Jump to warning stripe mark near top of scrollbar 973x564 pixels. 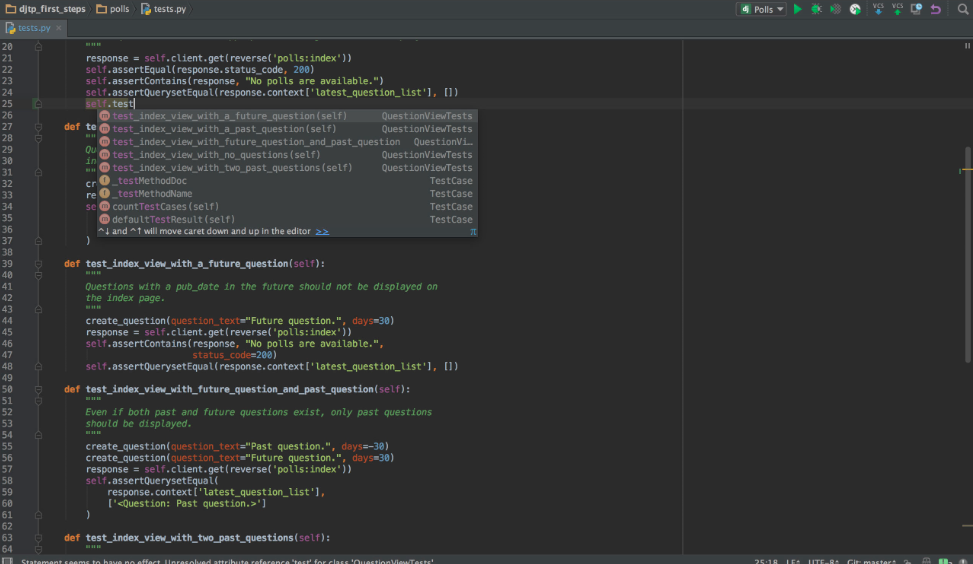[967, 170]
